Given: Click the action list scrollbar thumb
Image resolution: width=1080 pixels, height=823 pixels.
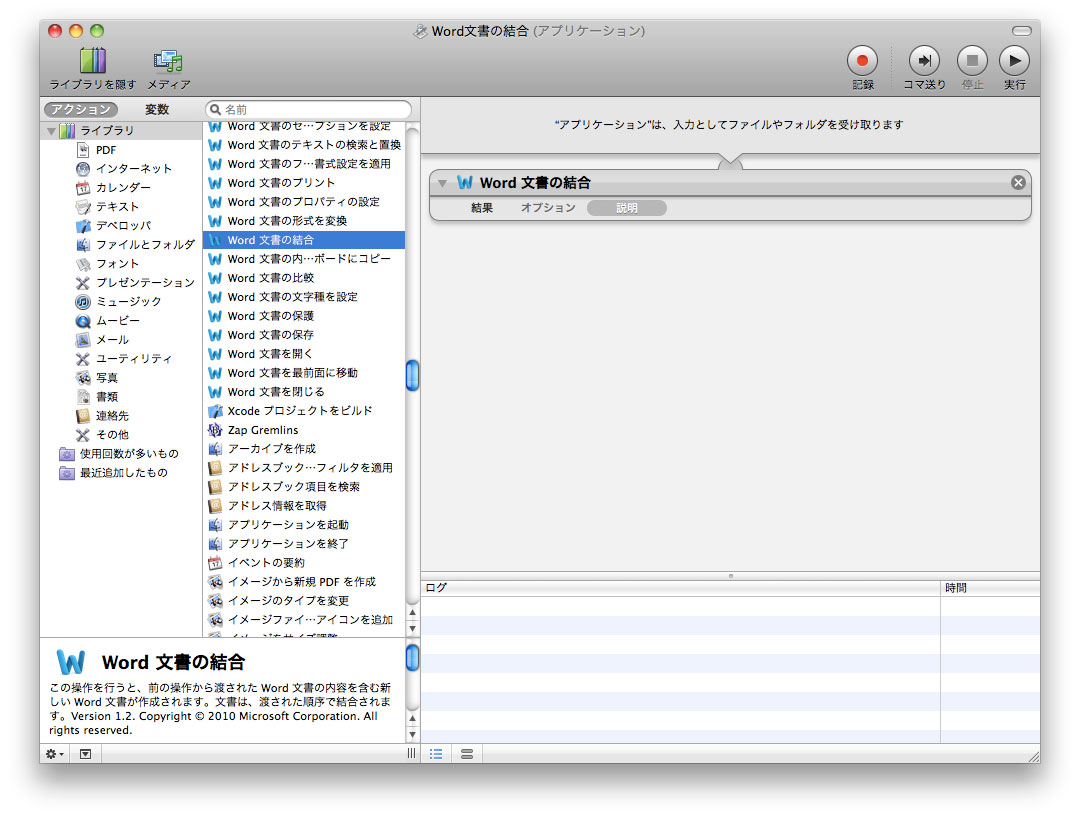Looking at the screenshot, I should 413,375.
